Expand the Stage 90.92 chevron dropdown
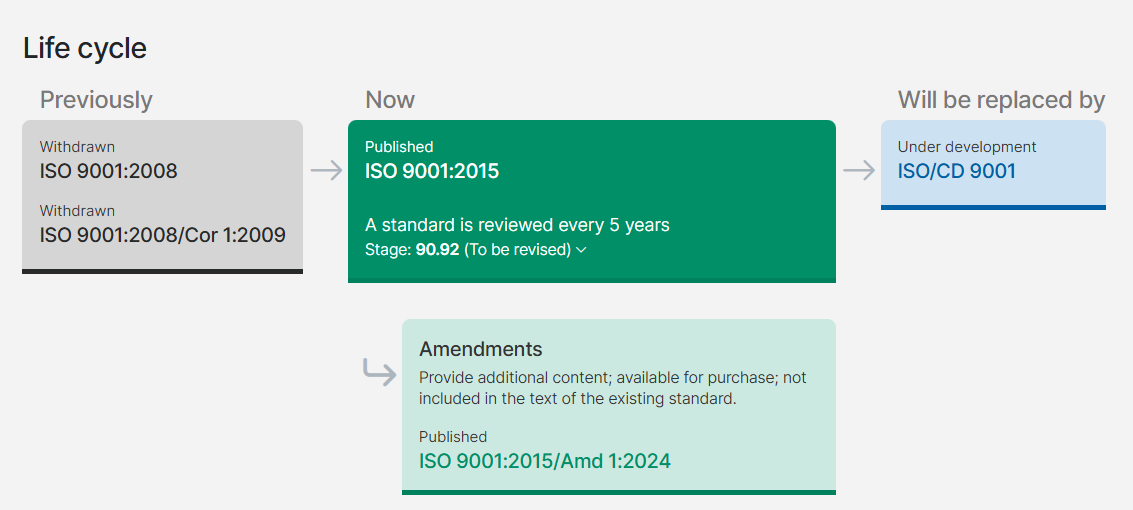 (x=581, y=250)
